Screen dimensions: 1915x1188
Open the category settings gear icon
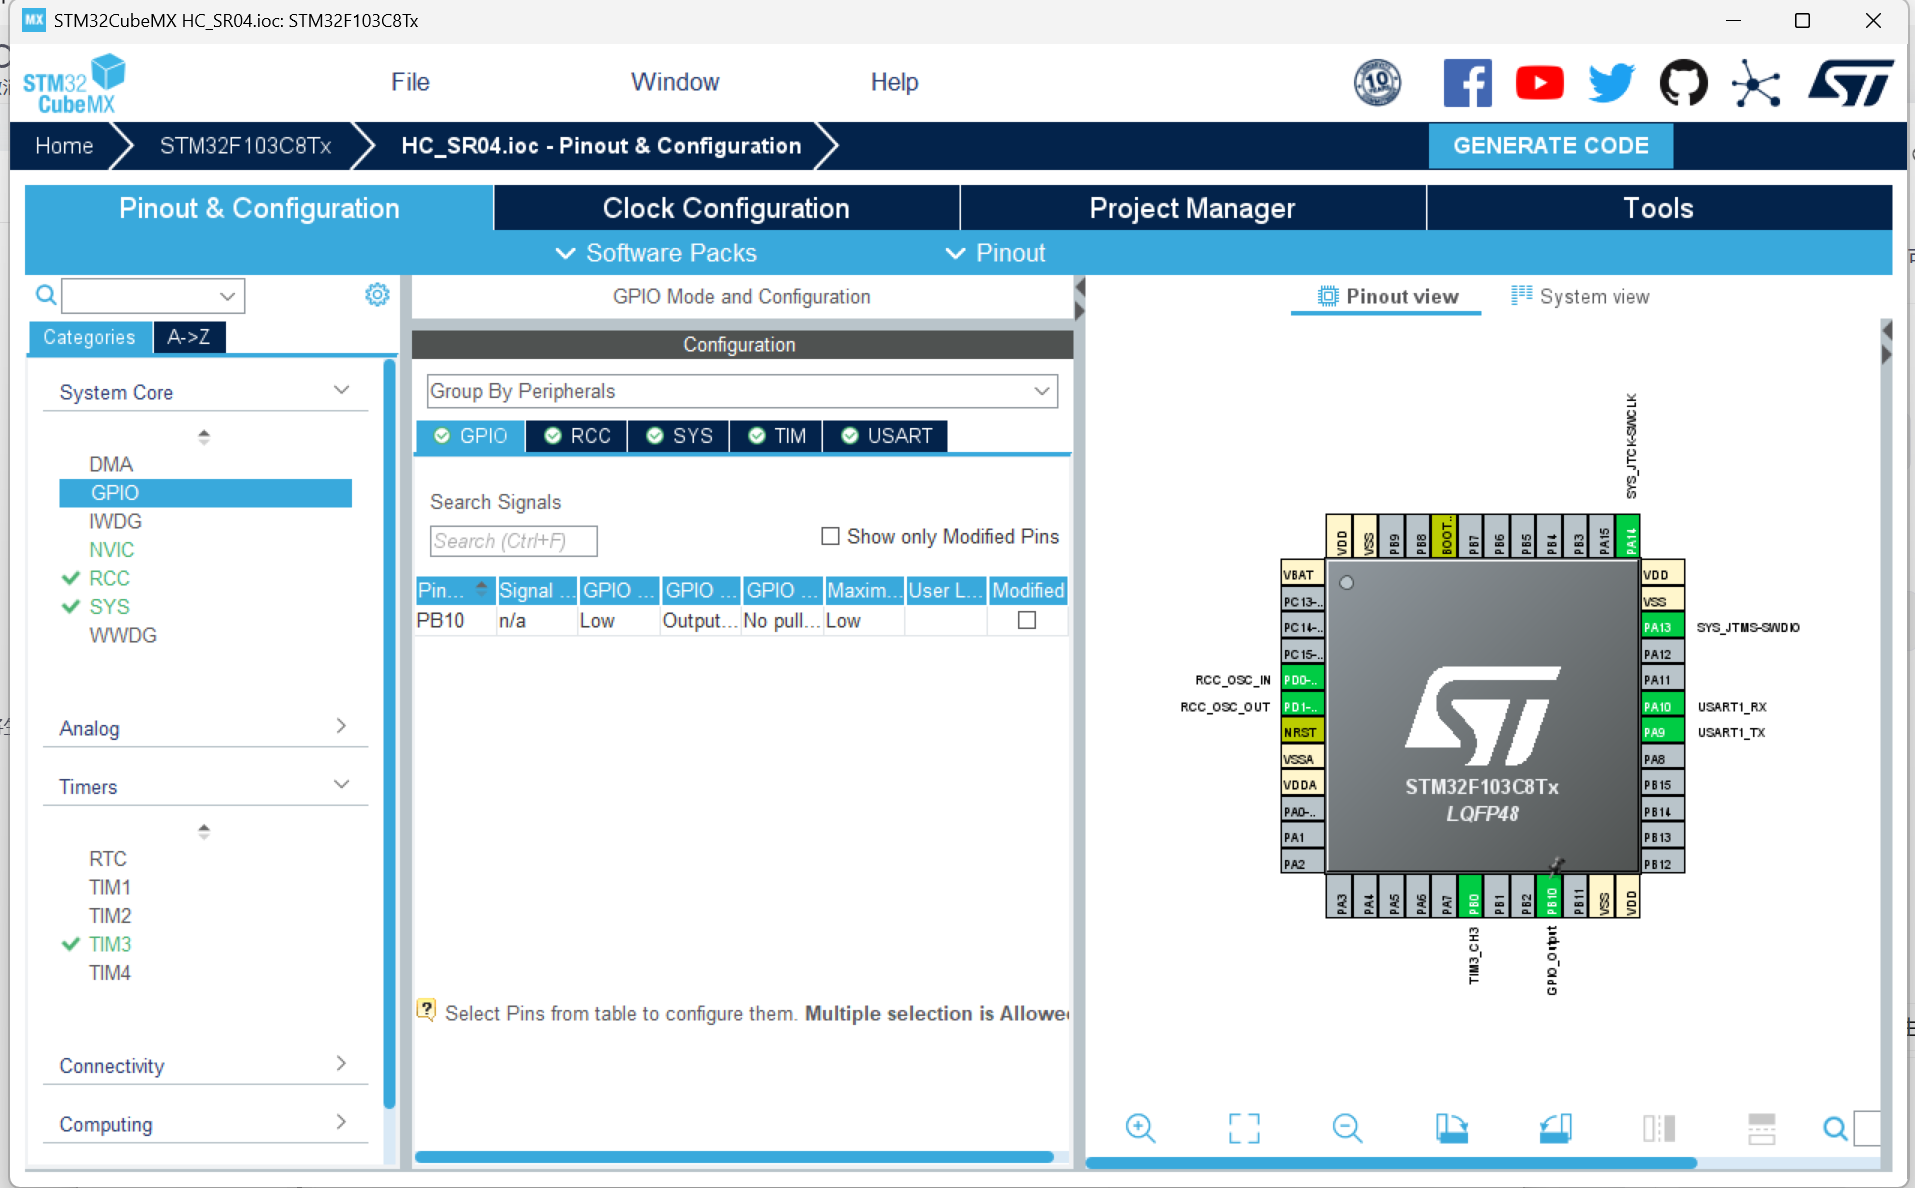click(377, 295)
